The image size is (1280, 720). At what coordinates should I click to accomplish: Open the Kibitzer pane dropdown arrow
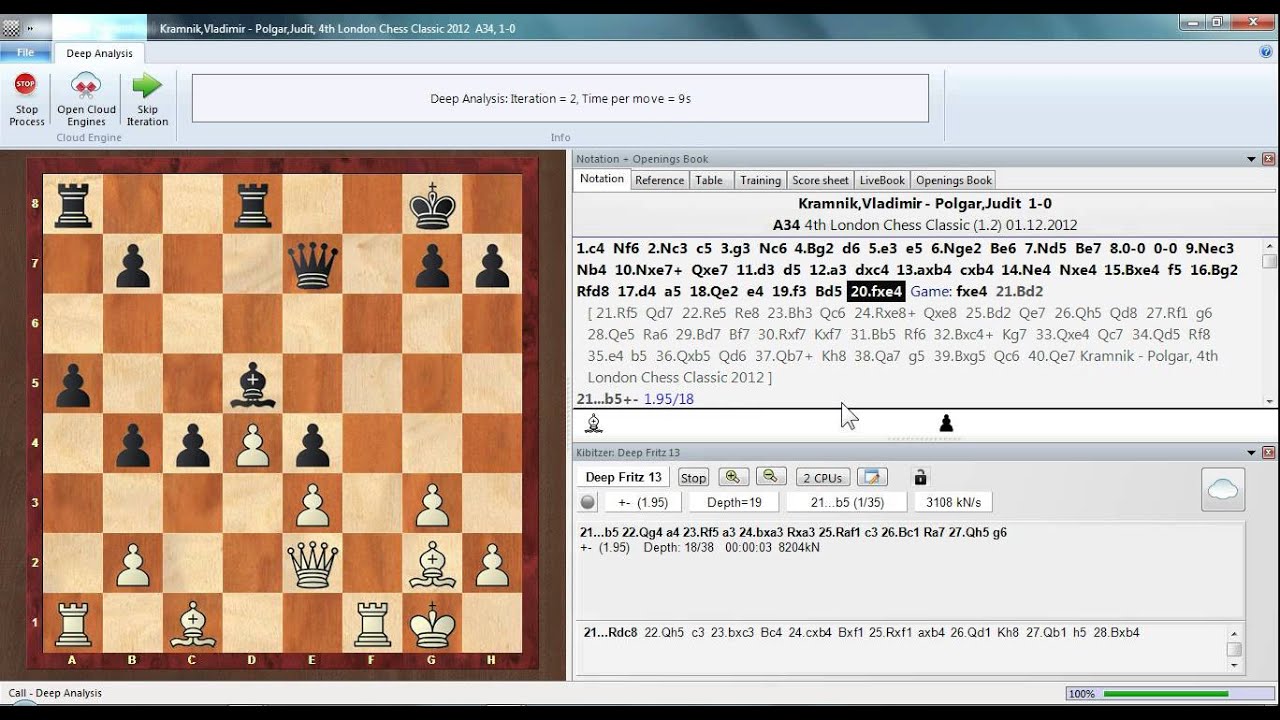click(1251, 453)
